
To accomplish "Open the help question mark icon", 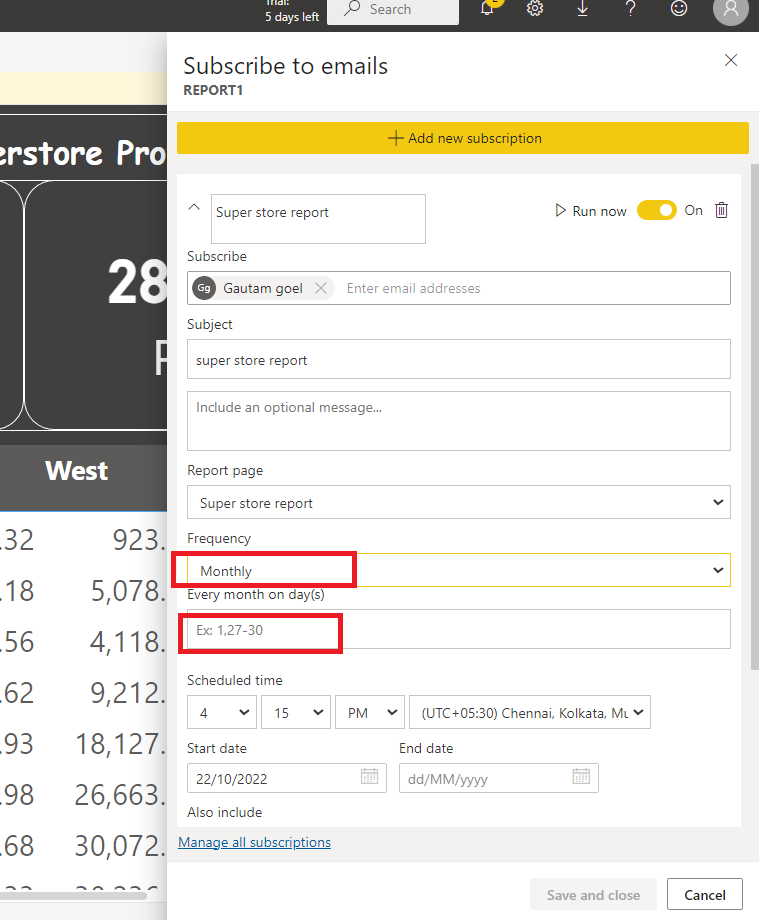I will click(631, 8).
